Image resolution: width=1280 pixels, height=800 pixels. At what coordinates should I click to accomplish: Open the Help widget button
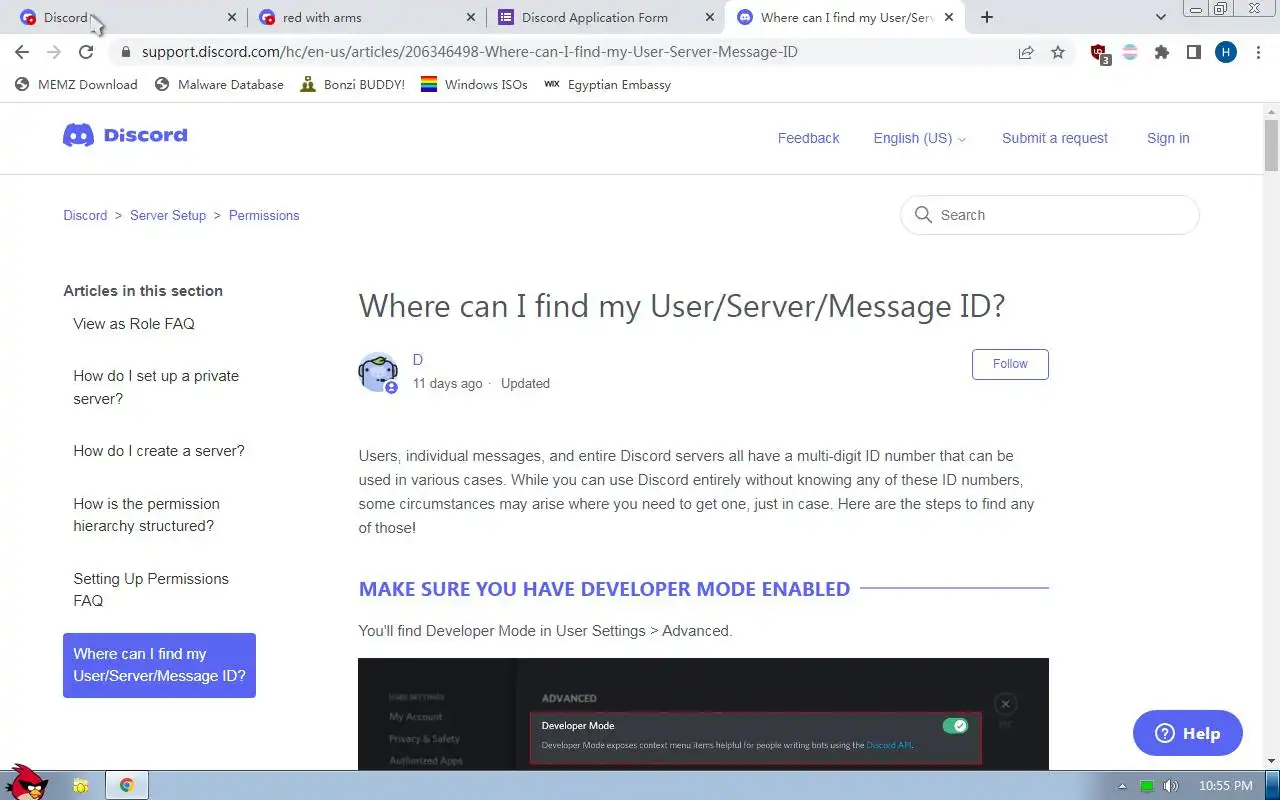1188,733
